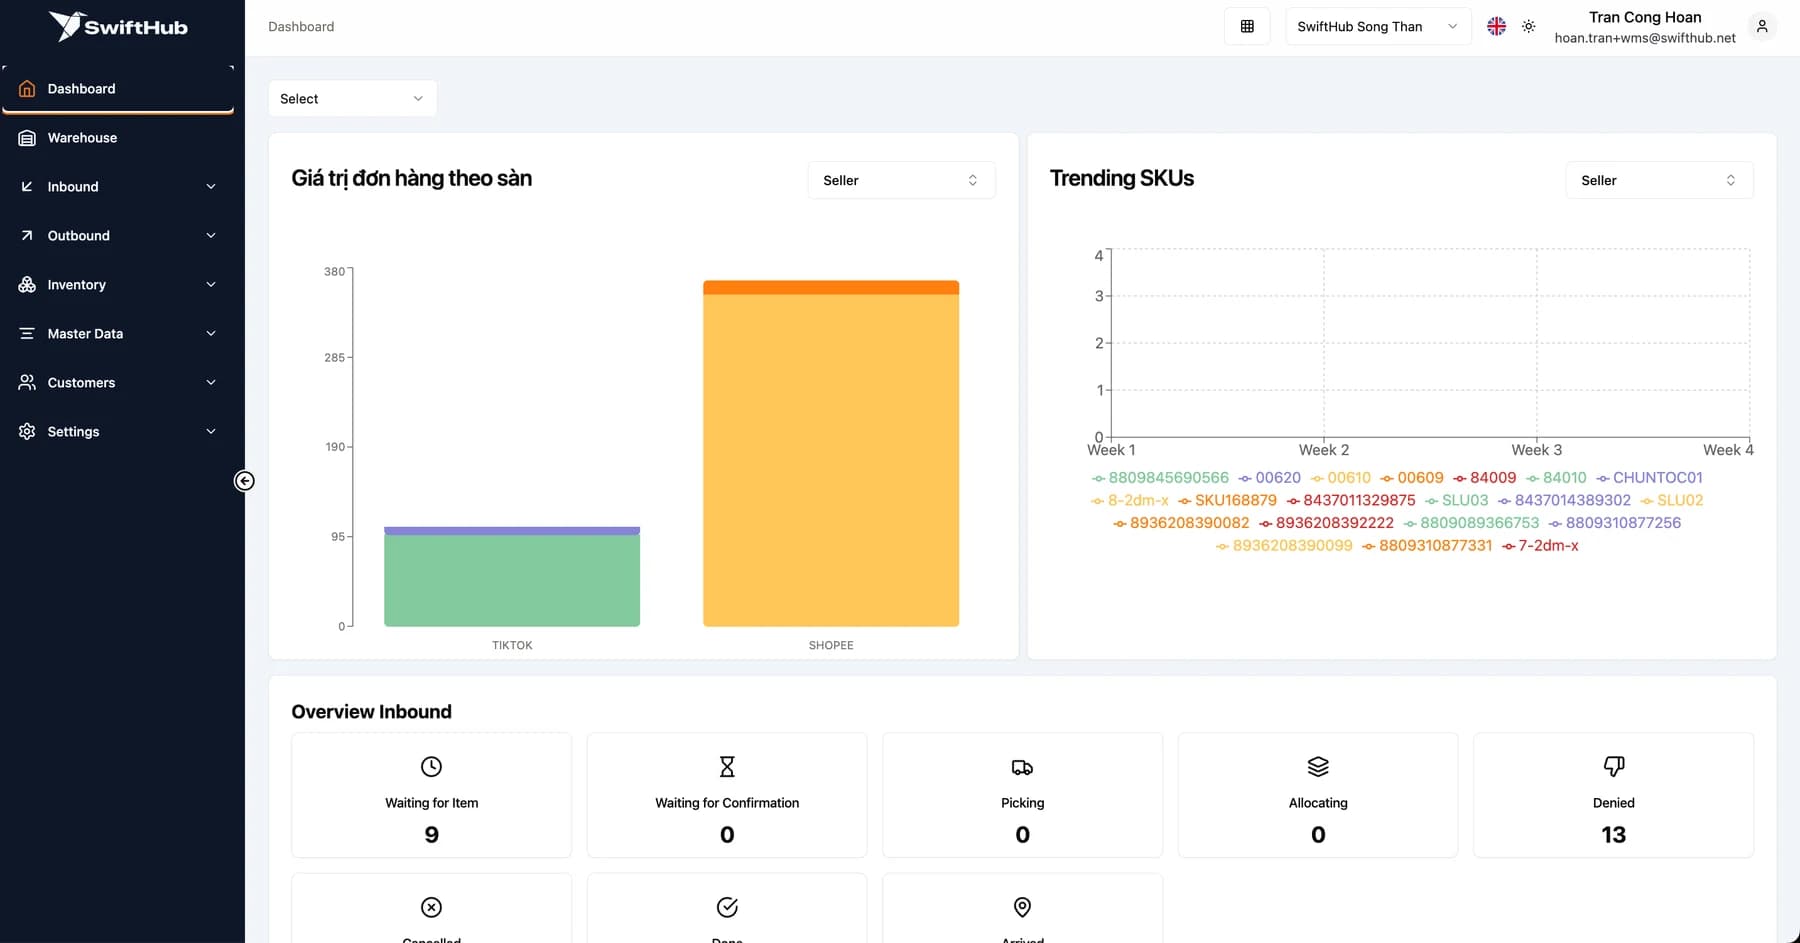Expand the Customers submenu chevron

pyautogui.click(x=211, y=383)
